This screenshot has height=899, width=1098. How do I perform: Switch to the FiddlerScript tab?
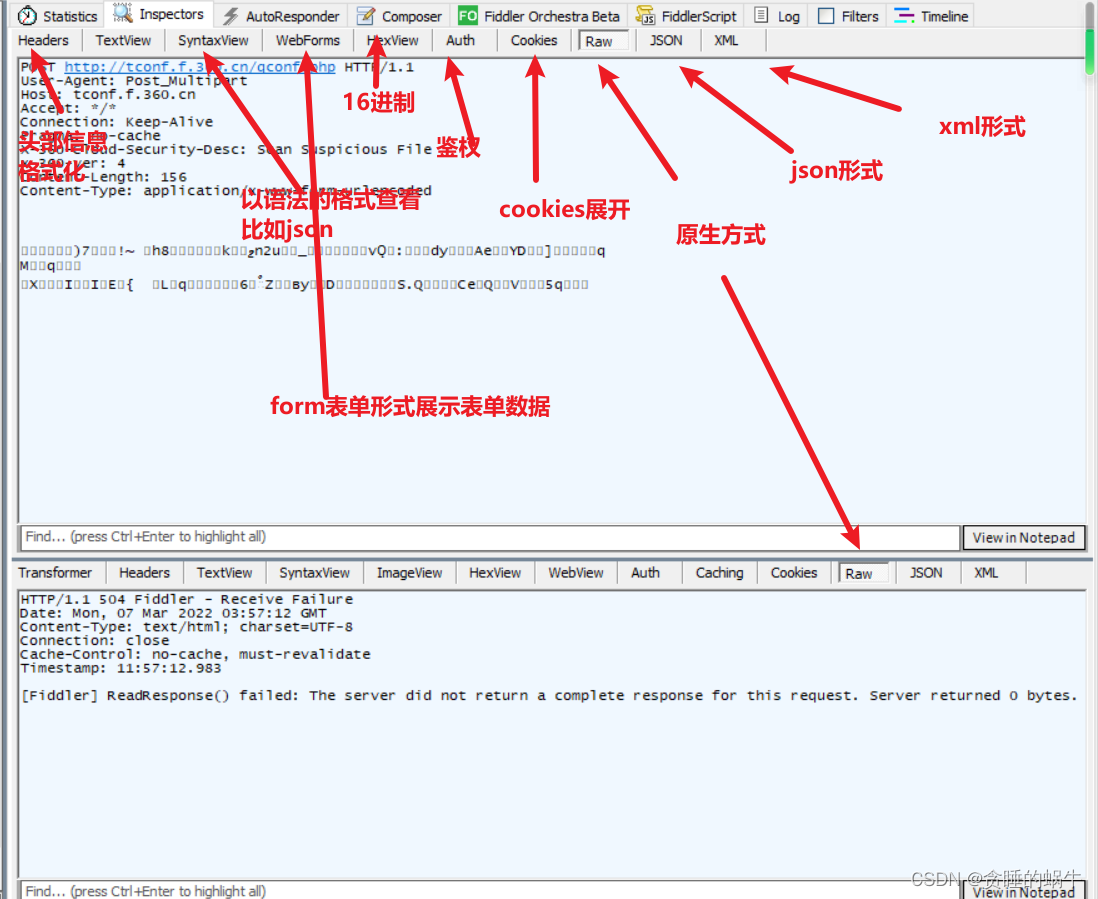[686, 15]
